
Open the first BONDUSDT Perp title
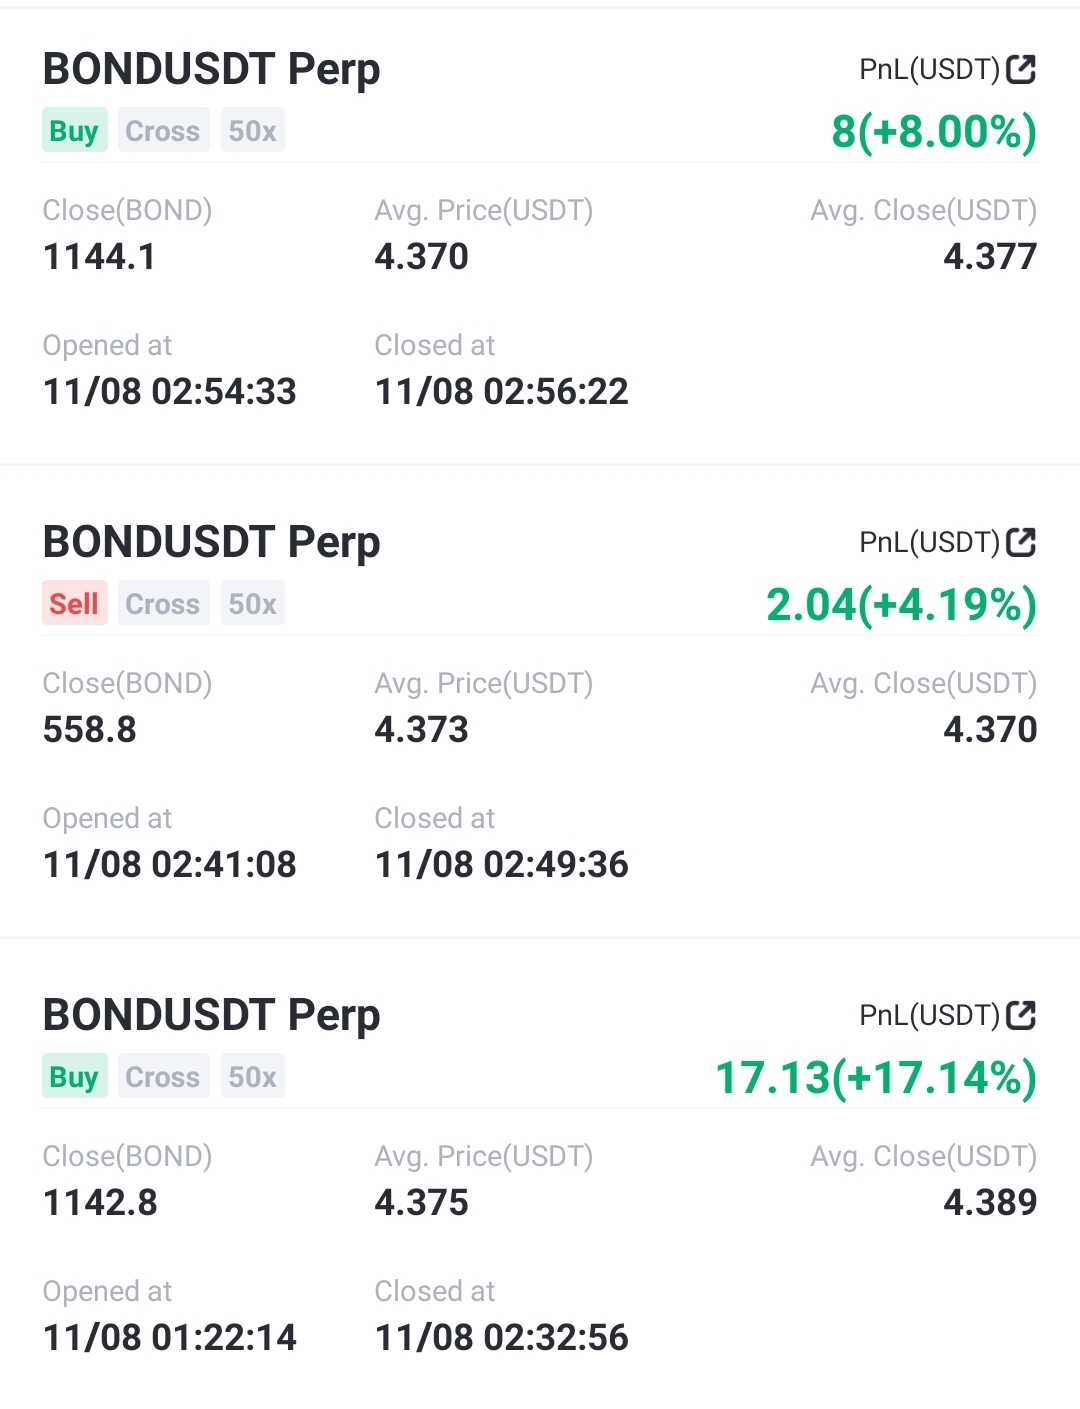tap(211, 69)
